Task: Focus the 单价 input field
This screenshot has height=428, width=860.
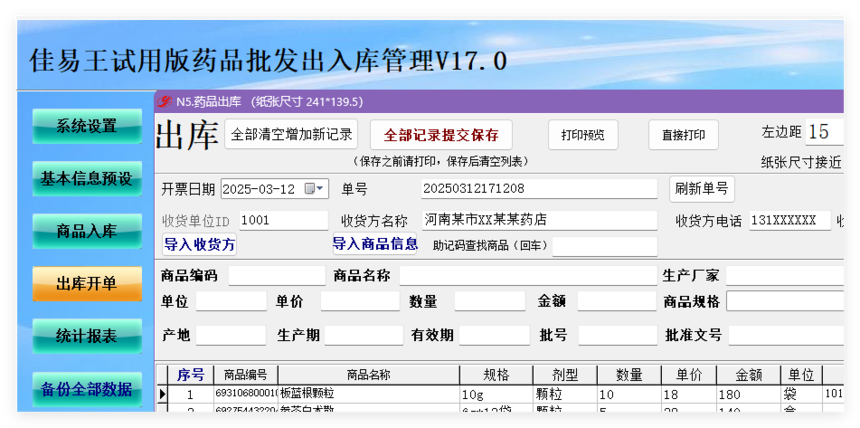Action: pos(360,301)
